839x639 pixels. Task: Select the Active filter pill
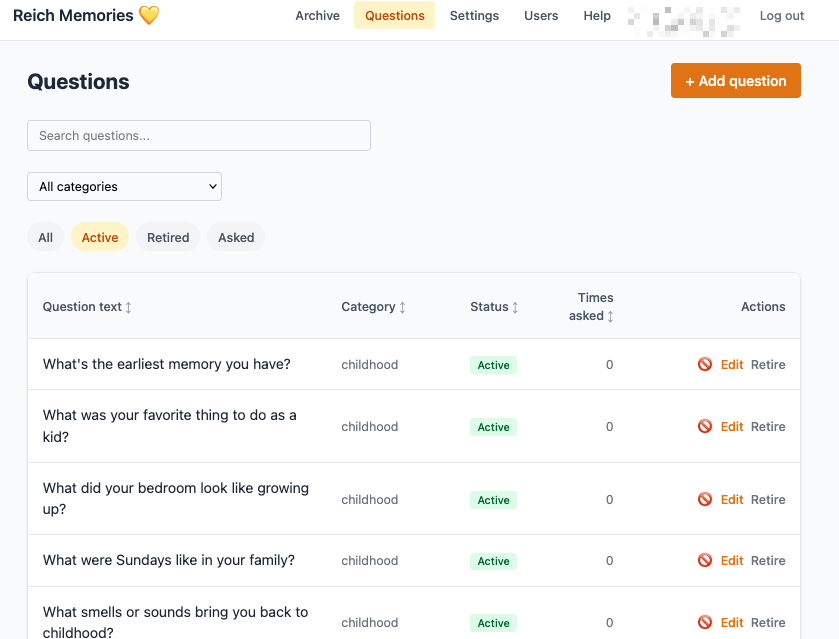100,237
